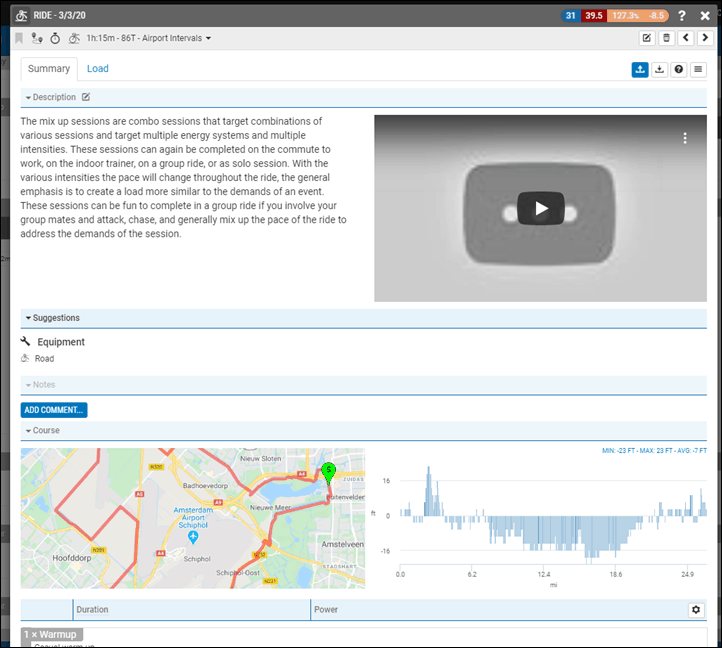Image resolution: width=722 pixels, height=648 pixels.
Task: Go to previous workout arrow
Action: coord(686,38)
